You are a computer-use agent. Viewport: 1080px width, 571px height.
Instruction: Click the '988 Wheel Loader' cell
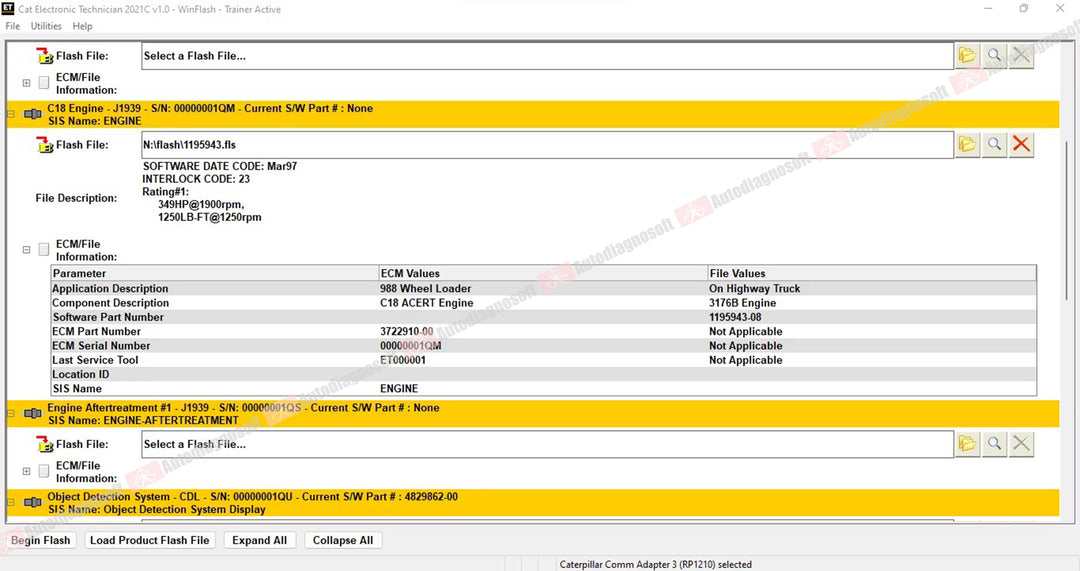pyautogui.click(x=426, y=289)
